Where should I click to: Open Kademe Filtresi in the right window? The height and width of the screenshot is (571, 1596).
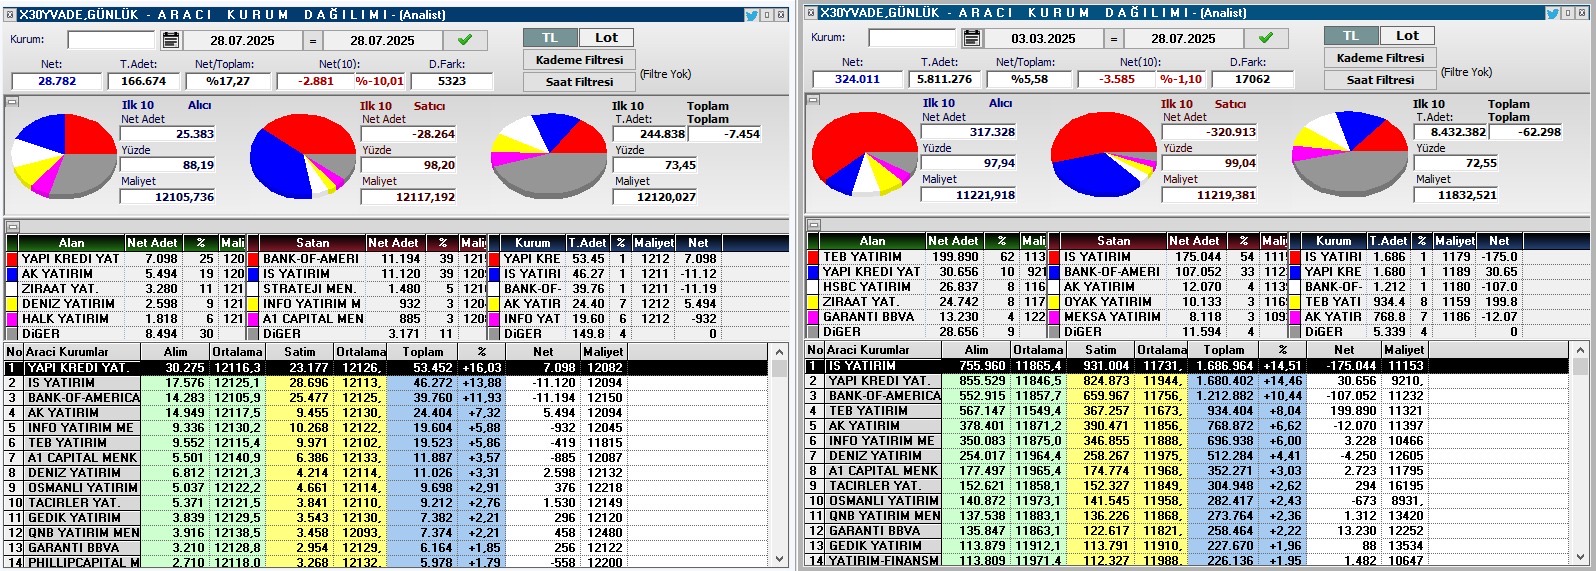1380,58
